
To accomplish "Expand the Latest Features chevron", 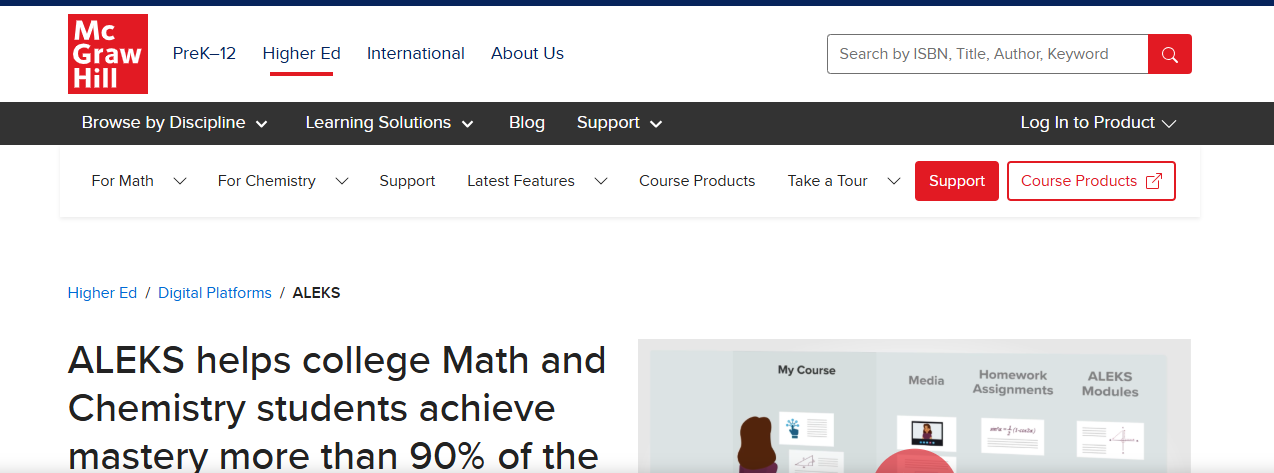I will coord(601,181).
